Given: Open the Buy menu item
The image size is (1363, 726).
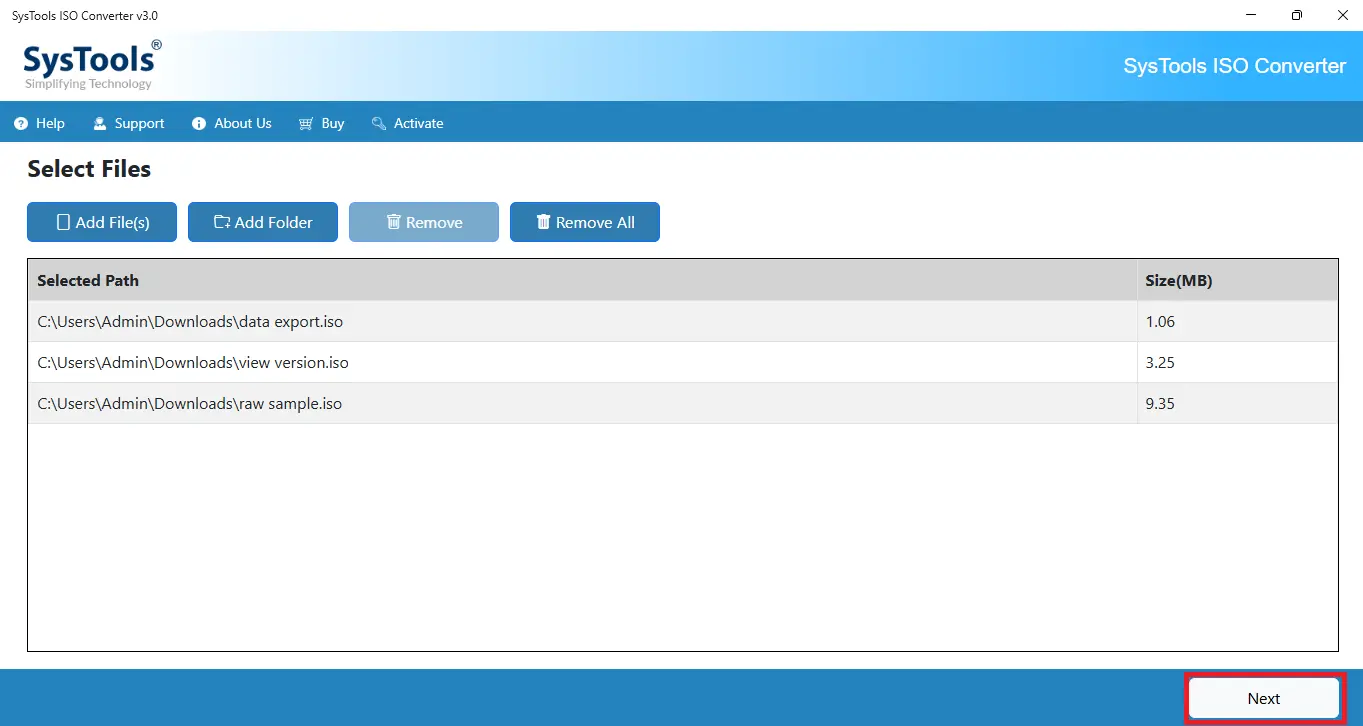Looking at the screenshot, I should pos(321,123).
